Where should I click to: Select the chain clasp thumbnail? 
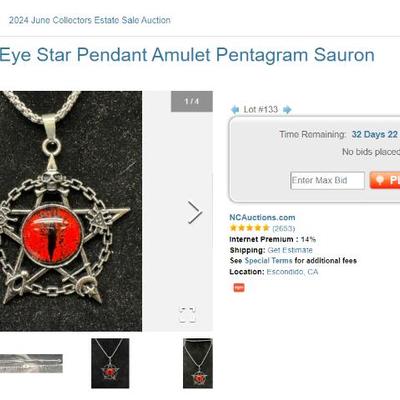coord(31,363)
